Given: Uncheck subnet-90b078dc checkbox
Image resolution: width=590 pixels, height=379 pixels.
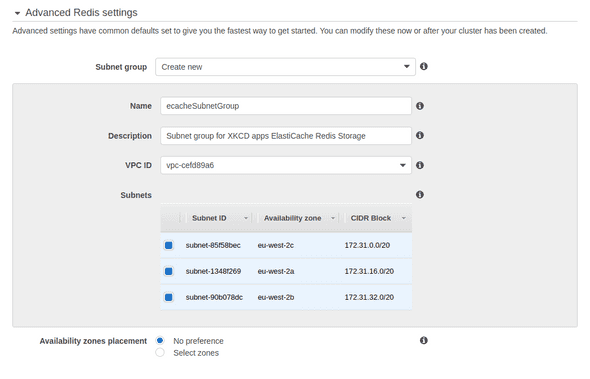Looking at the screenshot, I should tap(169, 297).
